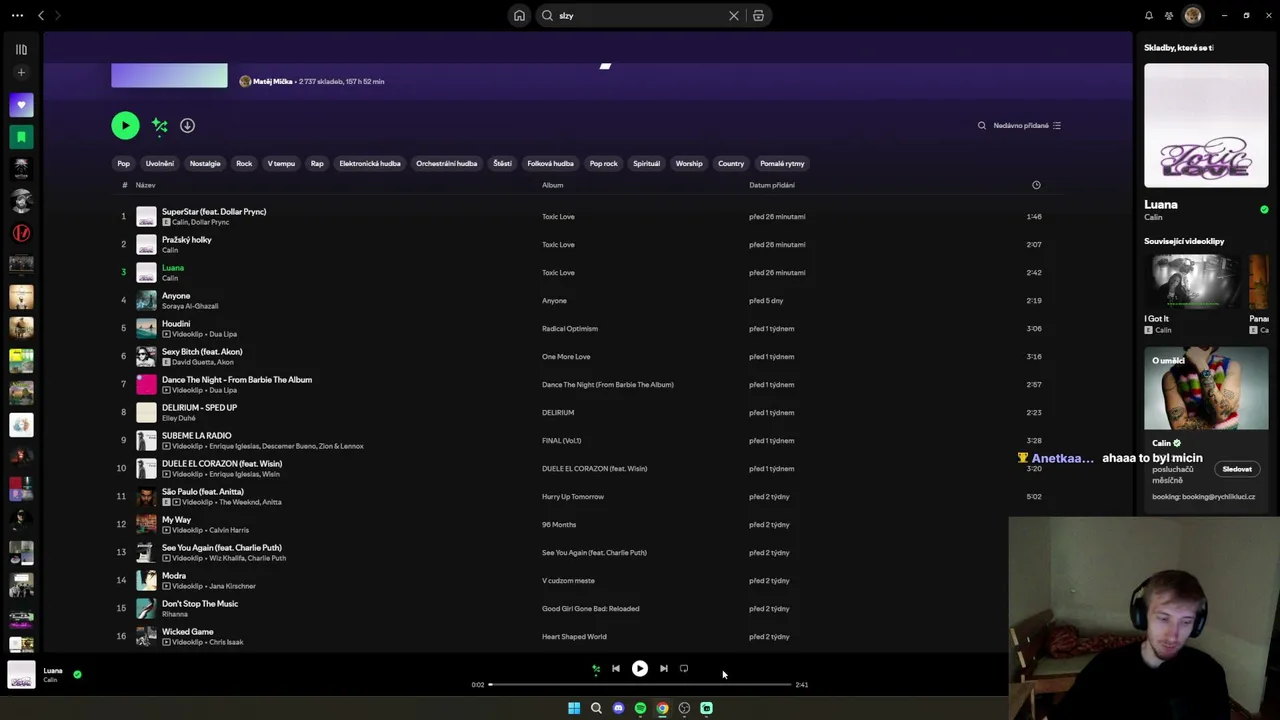The width and height of the screenshot is (1280, 720).
Task: Toggle repeat mode in player bar
Action: click(x=684, y=669)
